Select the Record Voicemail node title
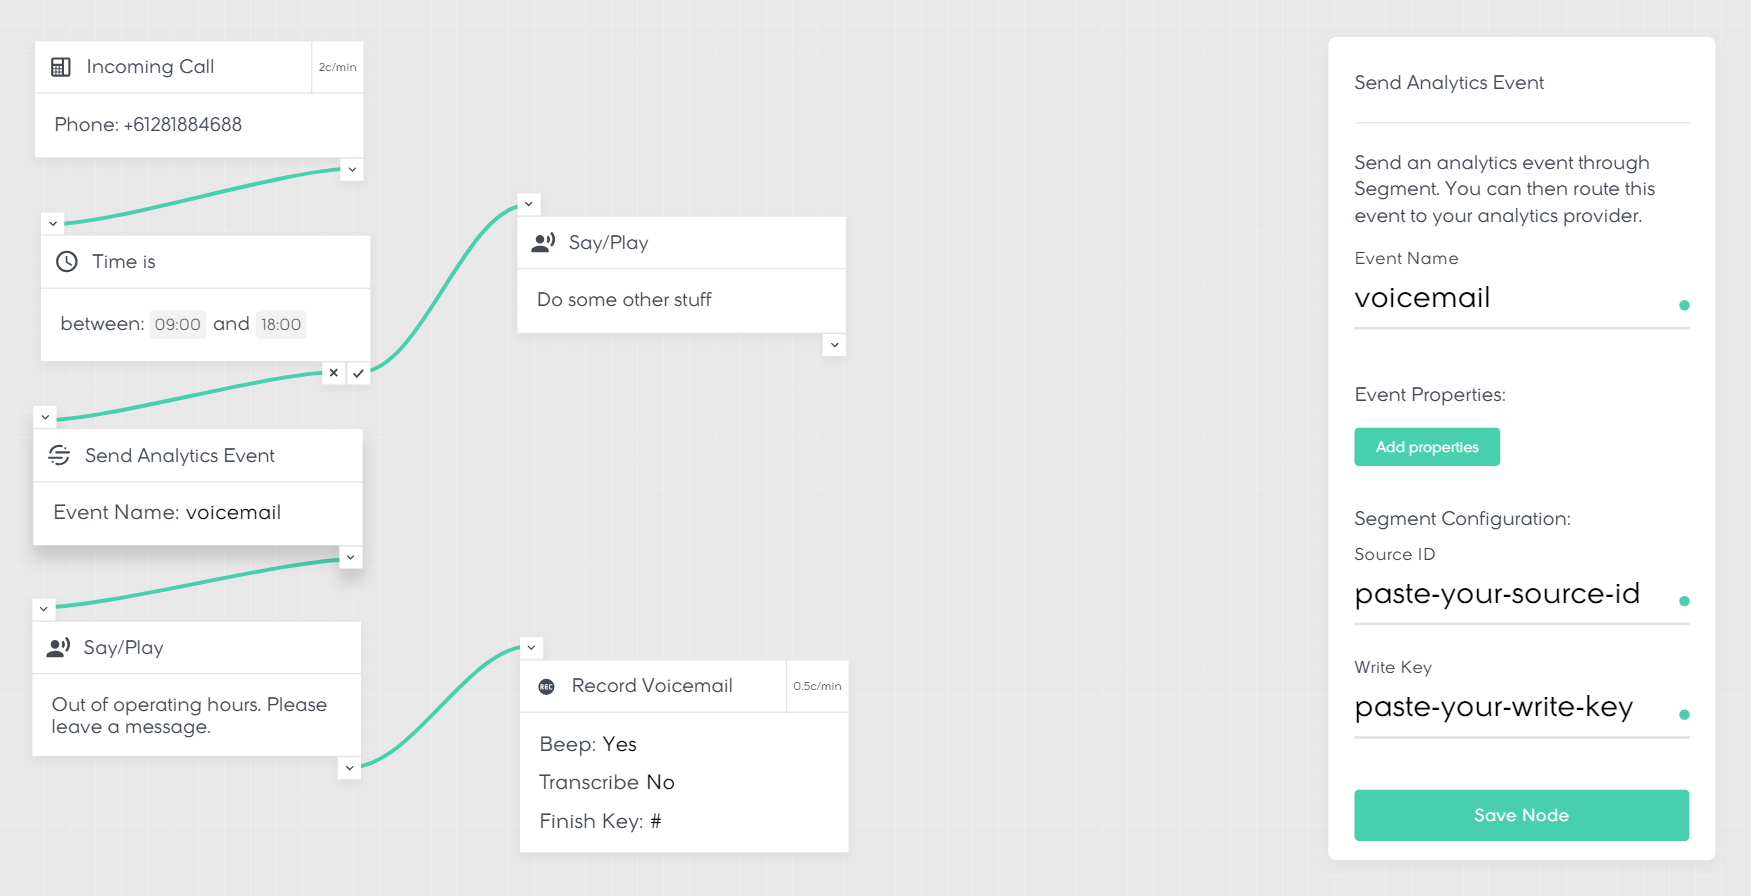The height and width of the screenshot is (896, 1751). [x=652, y=686]
